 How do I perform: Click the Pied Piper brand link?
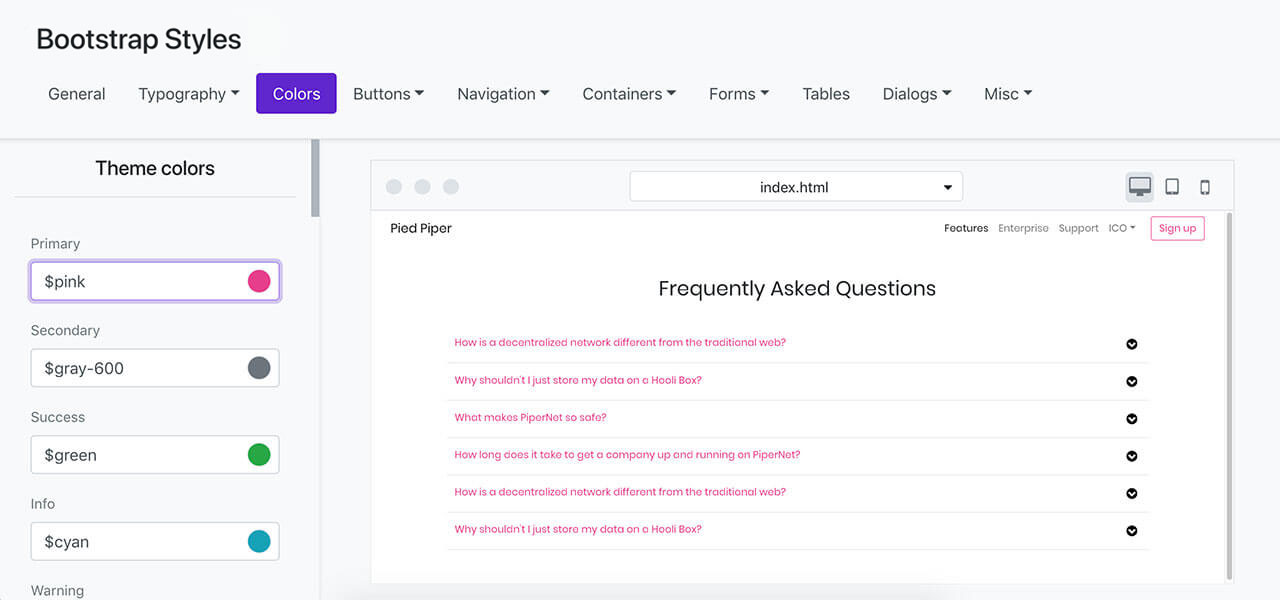point(421,228)
